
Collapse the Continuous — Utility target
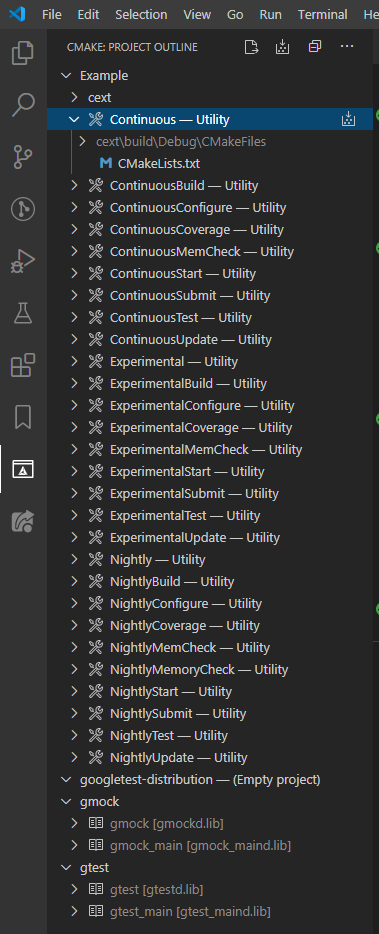click(74, 120)
